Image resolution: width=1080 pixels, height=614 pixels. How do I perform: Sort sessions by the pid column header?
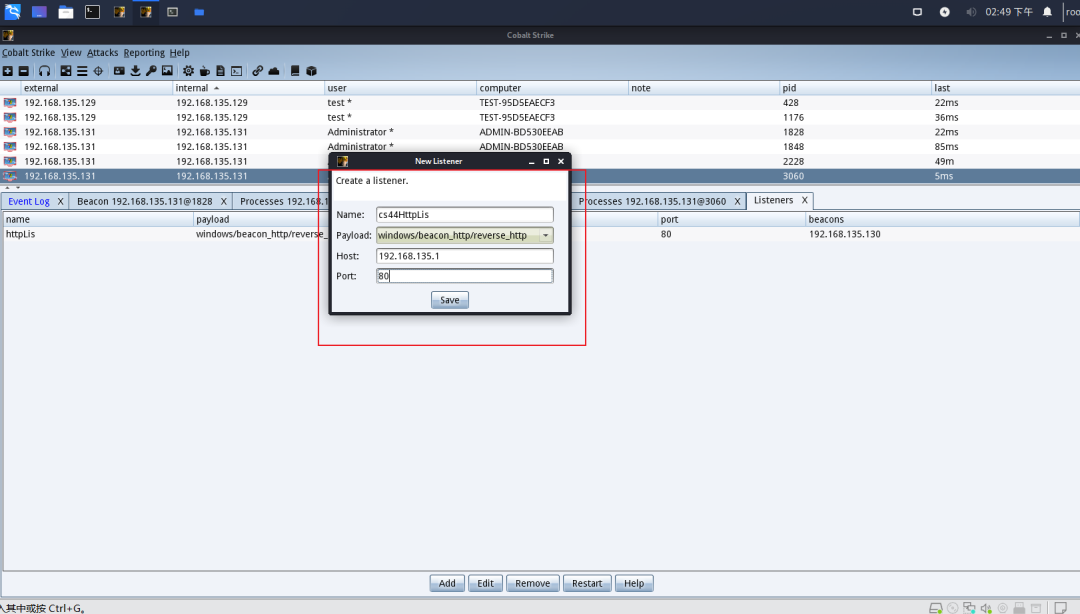click(x=855, y=88)
